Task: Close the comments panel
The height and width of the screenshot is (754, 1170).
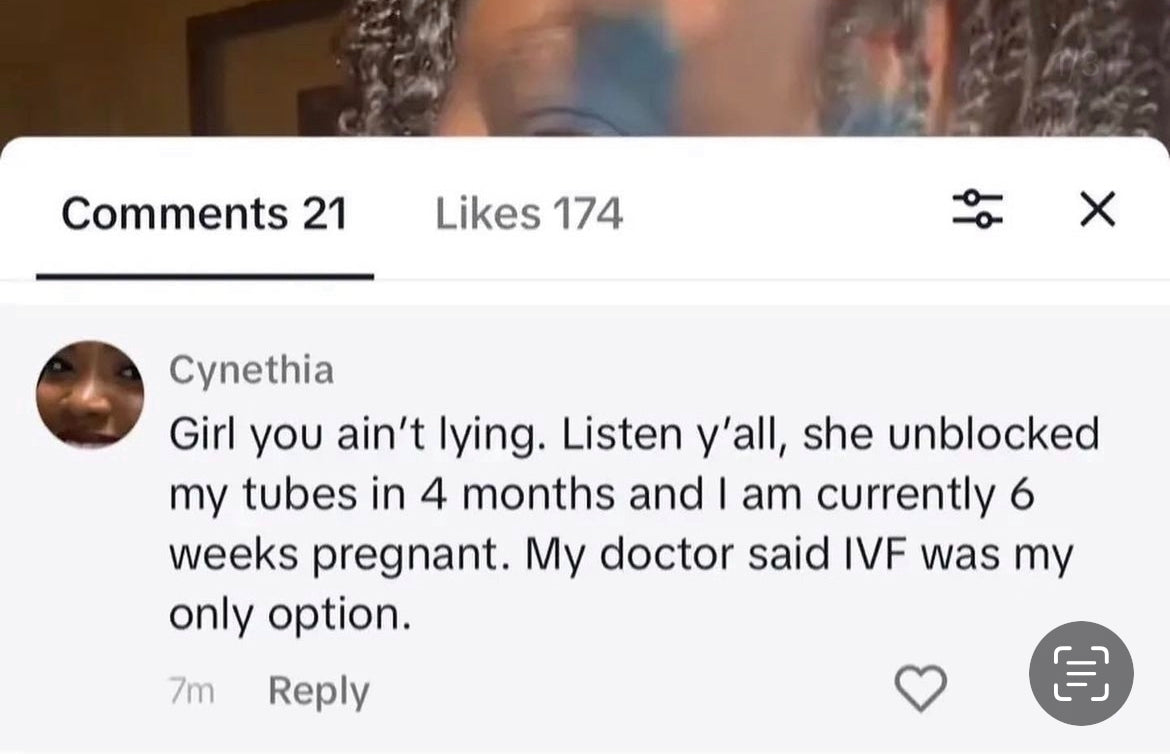Action: coord(1098,209)
